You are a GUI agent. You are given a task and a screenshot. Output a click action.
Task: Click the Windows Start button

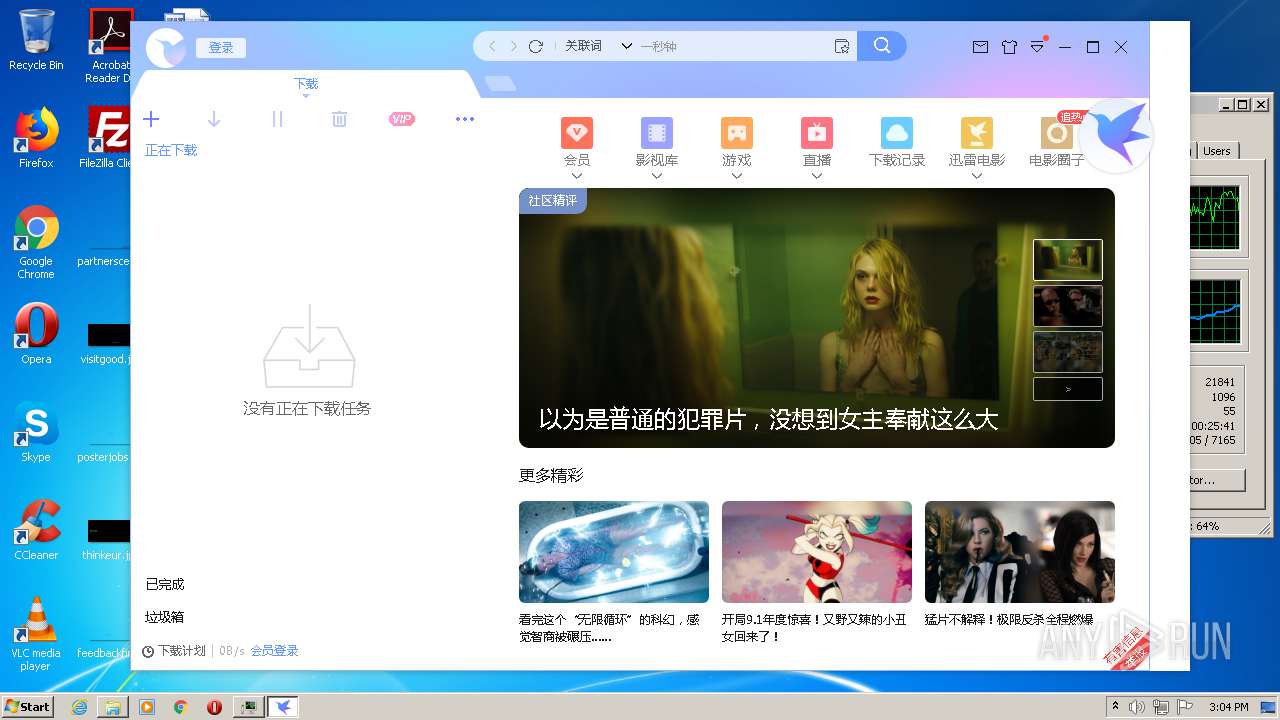tap(28, 706)
